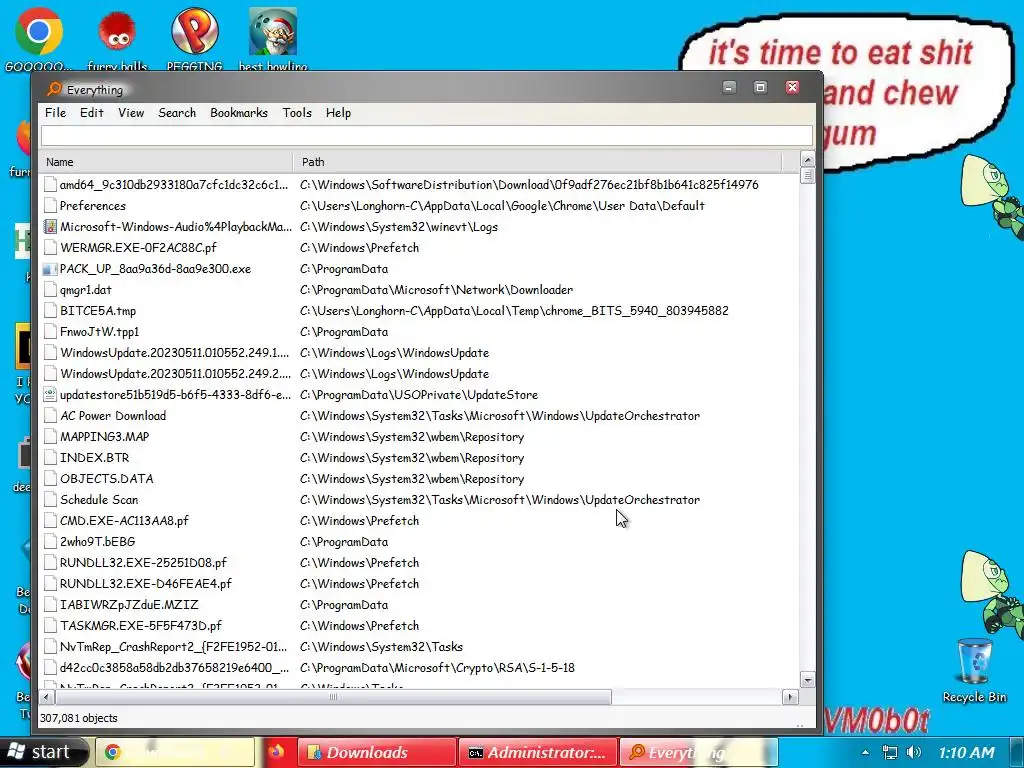The height and width of the screenshot is (768, 1024).
Task: Click the horizontal scrollbar thumb
Action: (x=334, y=697)
